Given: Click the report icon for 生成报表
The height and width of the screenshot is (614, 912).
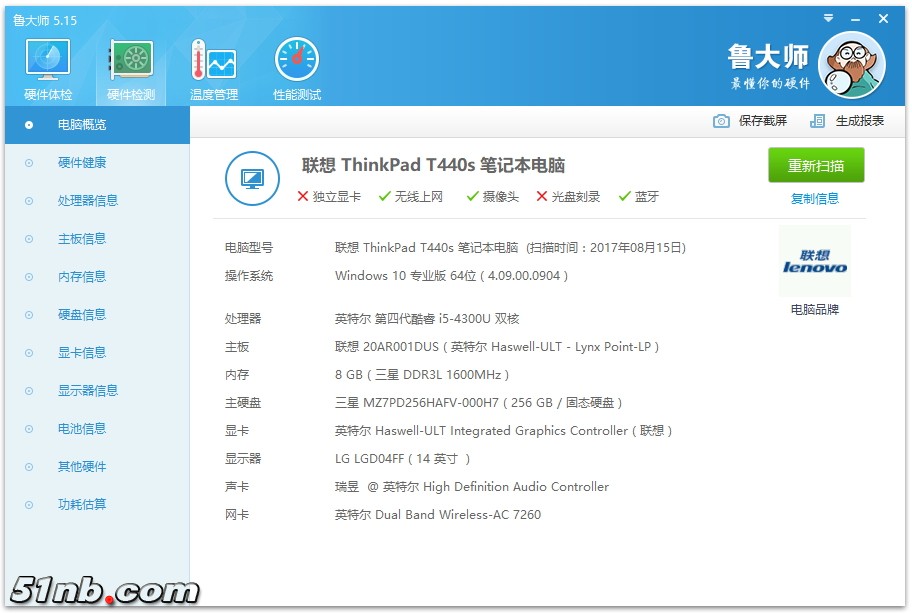Looking at the screenshot, I should point(817,121).
